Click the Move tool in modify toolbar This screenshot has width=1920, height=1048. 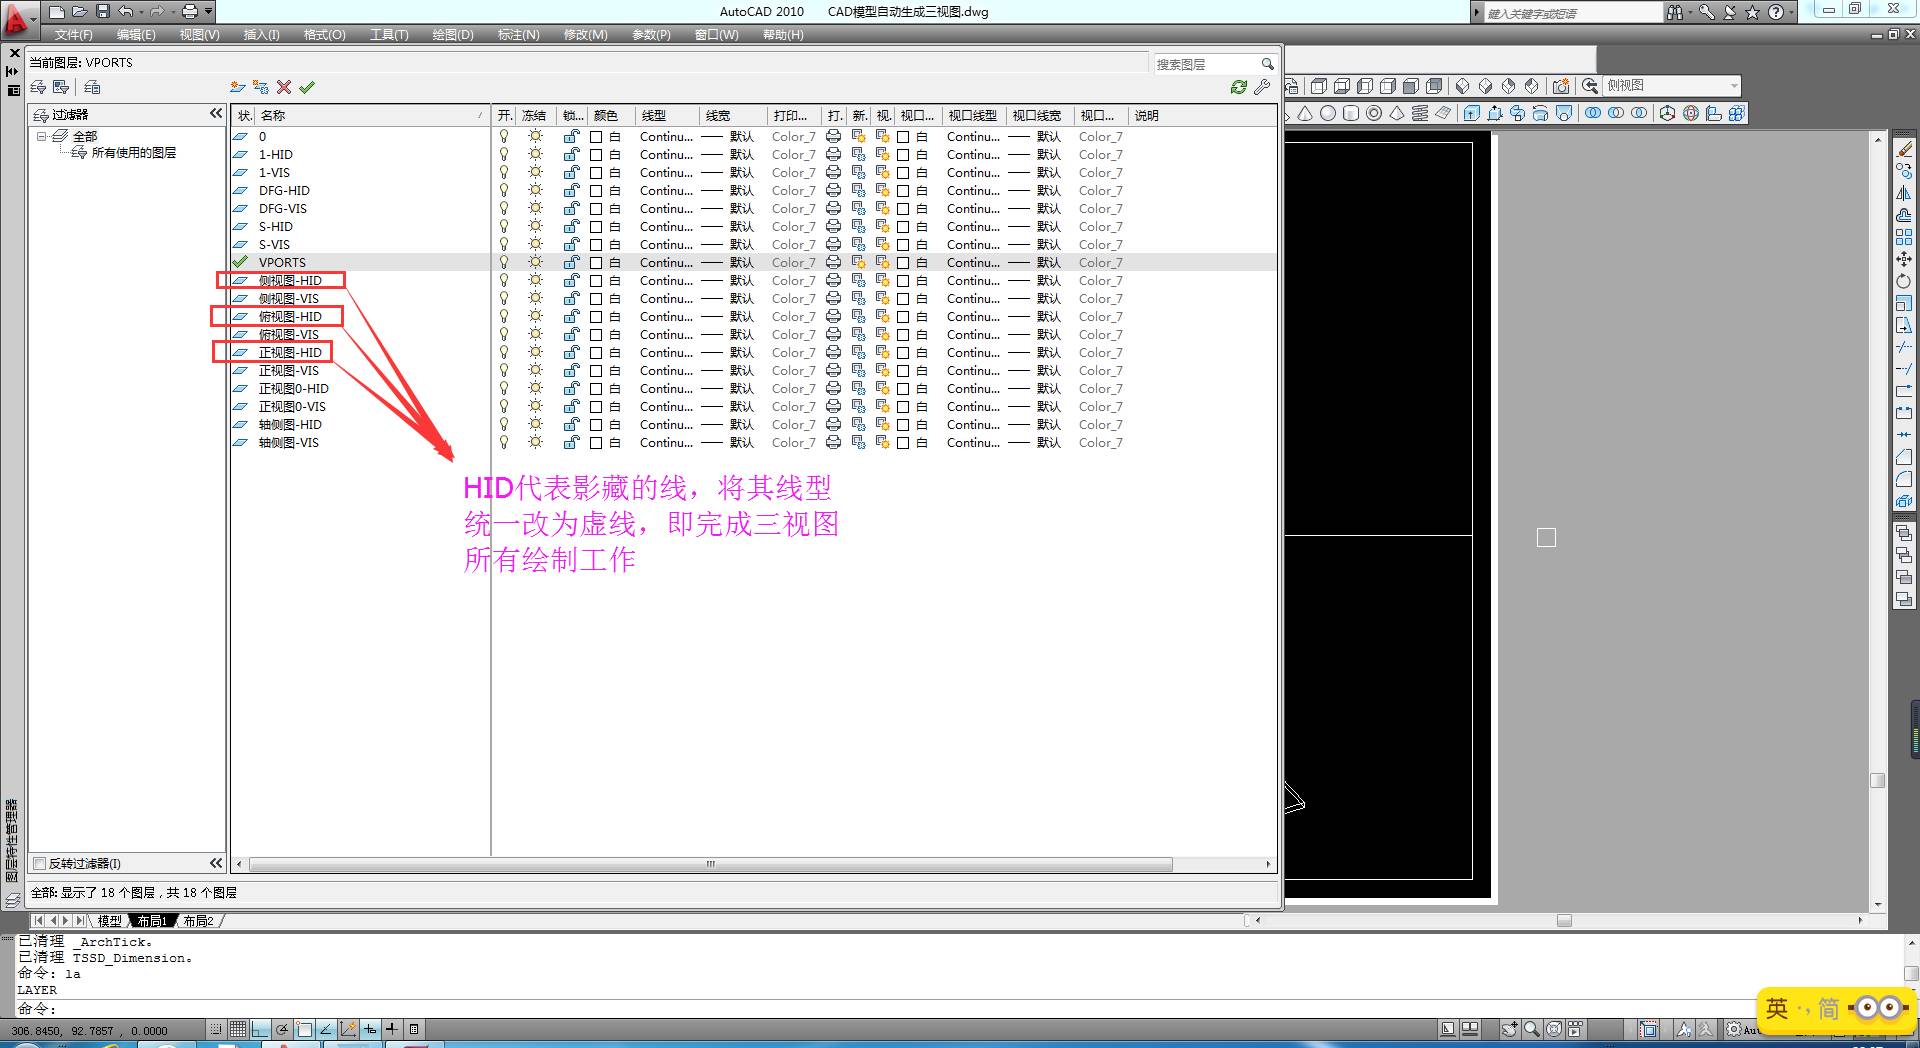[x=1904, y=259]
